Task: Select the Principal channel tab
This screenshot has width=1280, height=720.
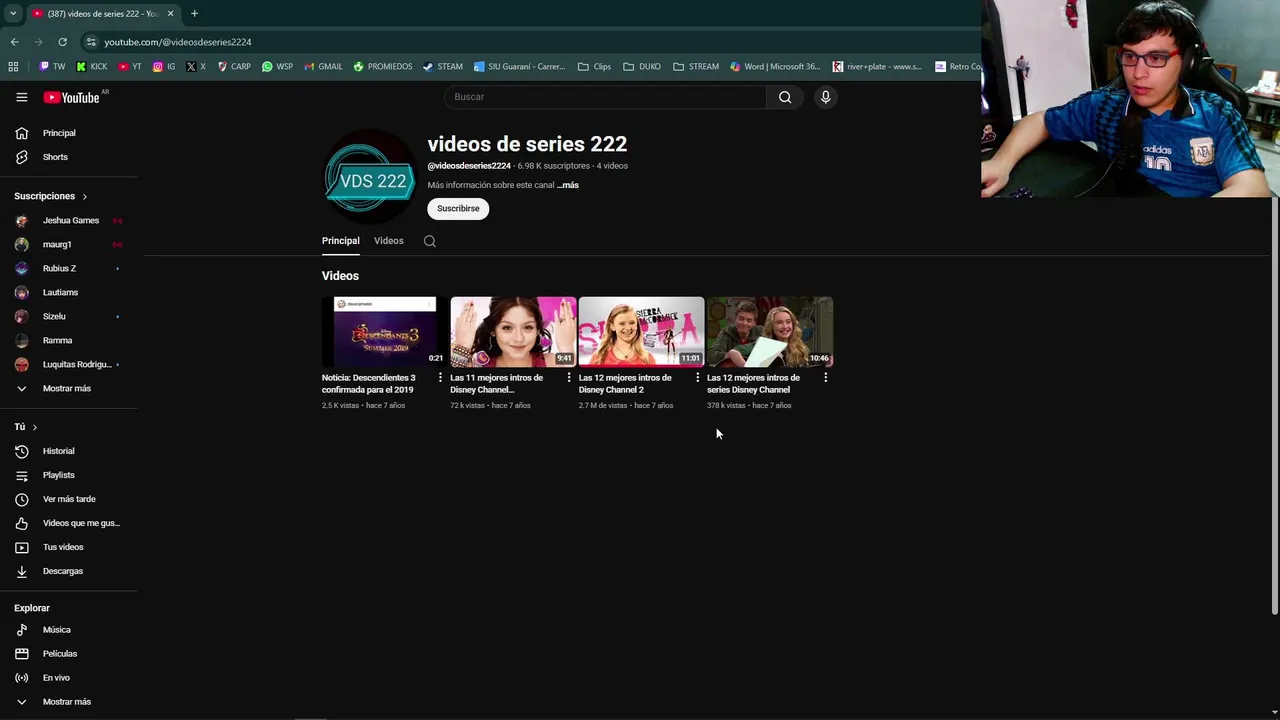Action: pos(341,241)
